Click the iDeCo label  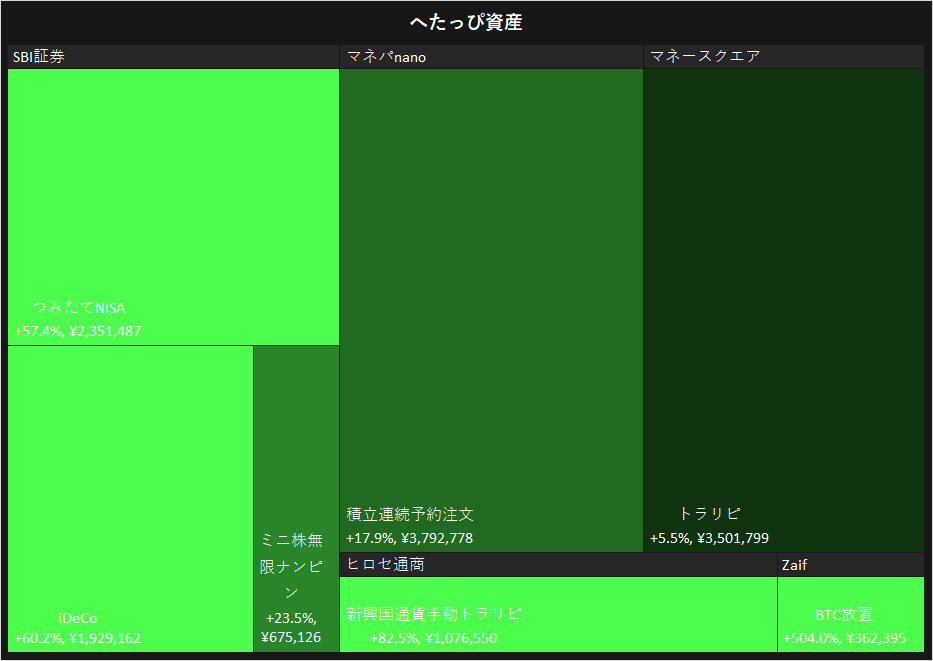coord(78,618)
